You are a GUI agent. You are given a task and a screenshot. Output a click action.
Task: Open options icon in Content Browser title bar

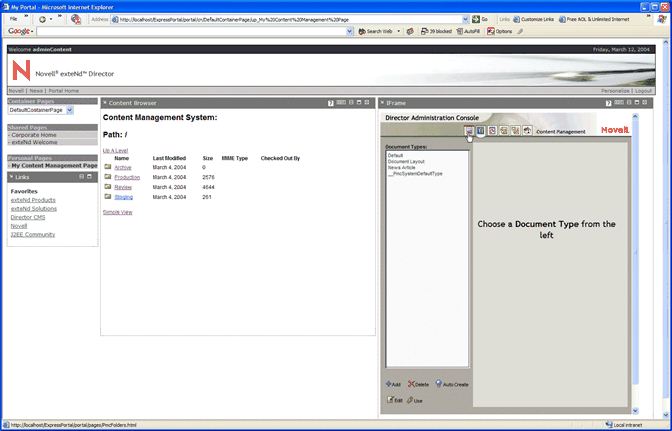click(x=341, y=103)
